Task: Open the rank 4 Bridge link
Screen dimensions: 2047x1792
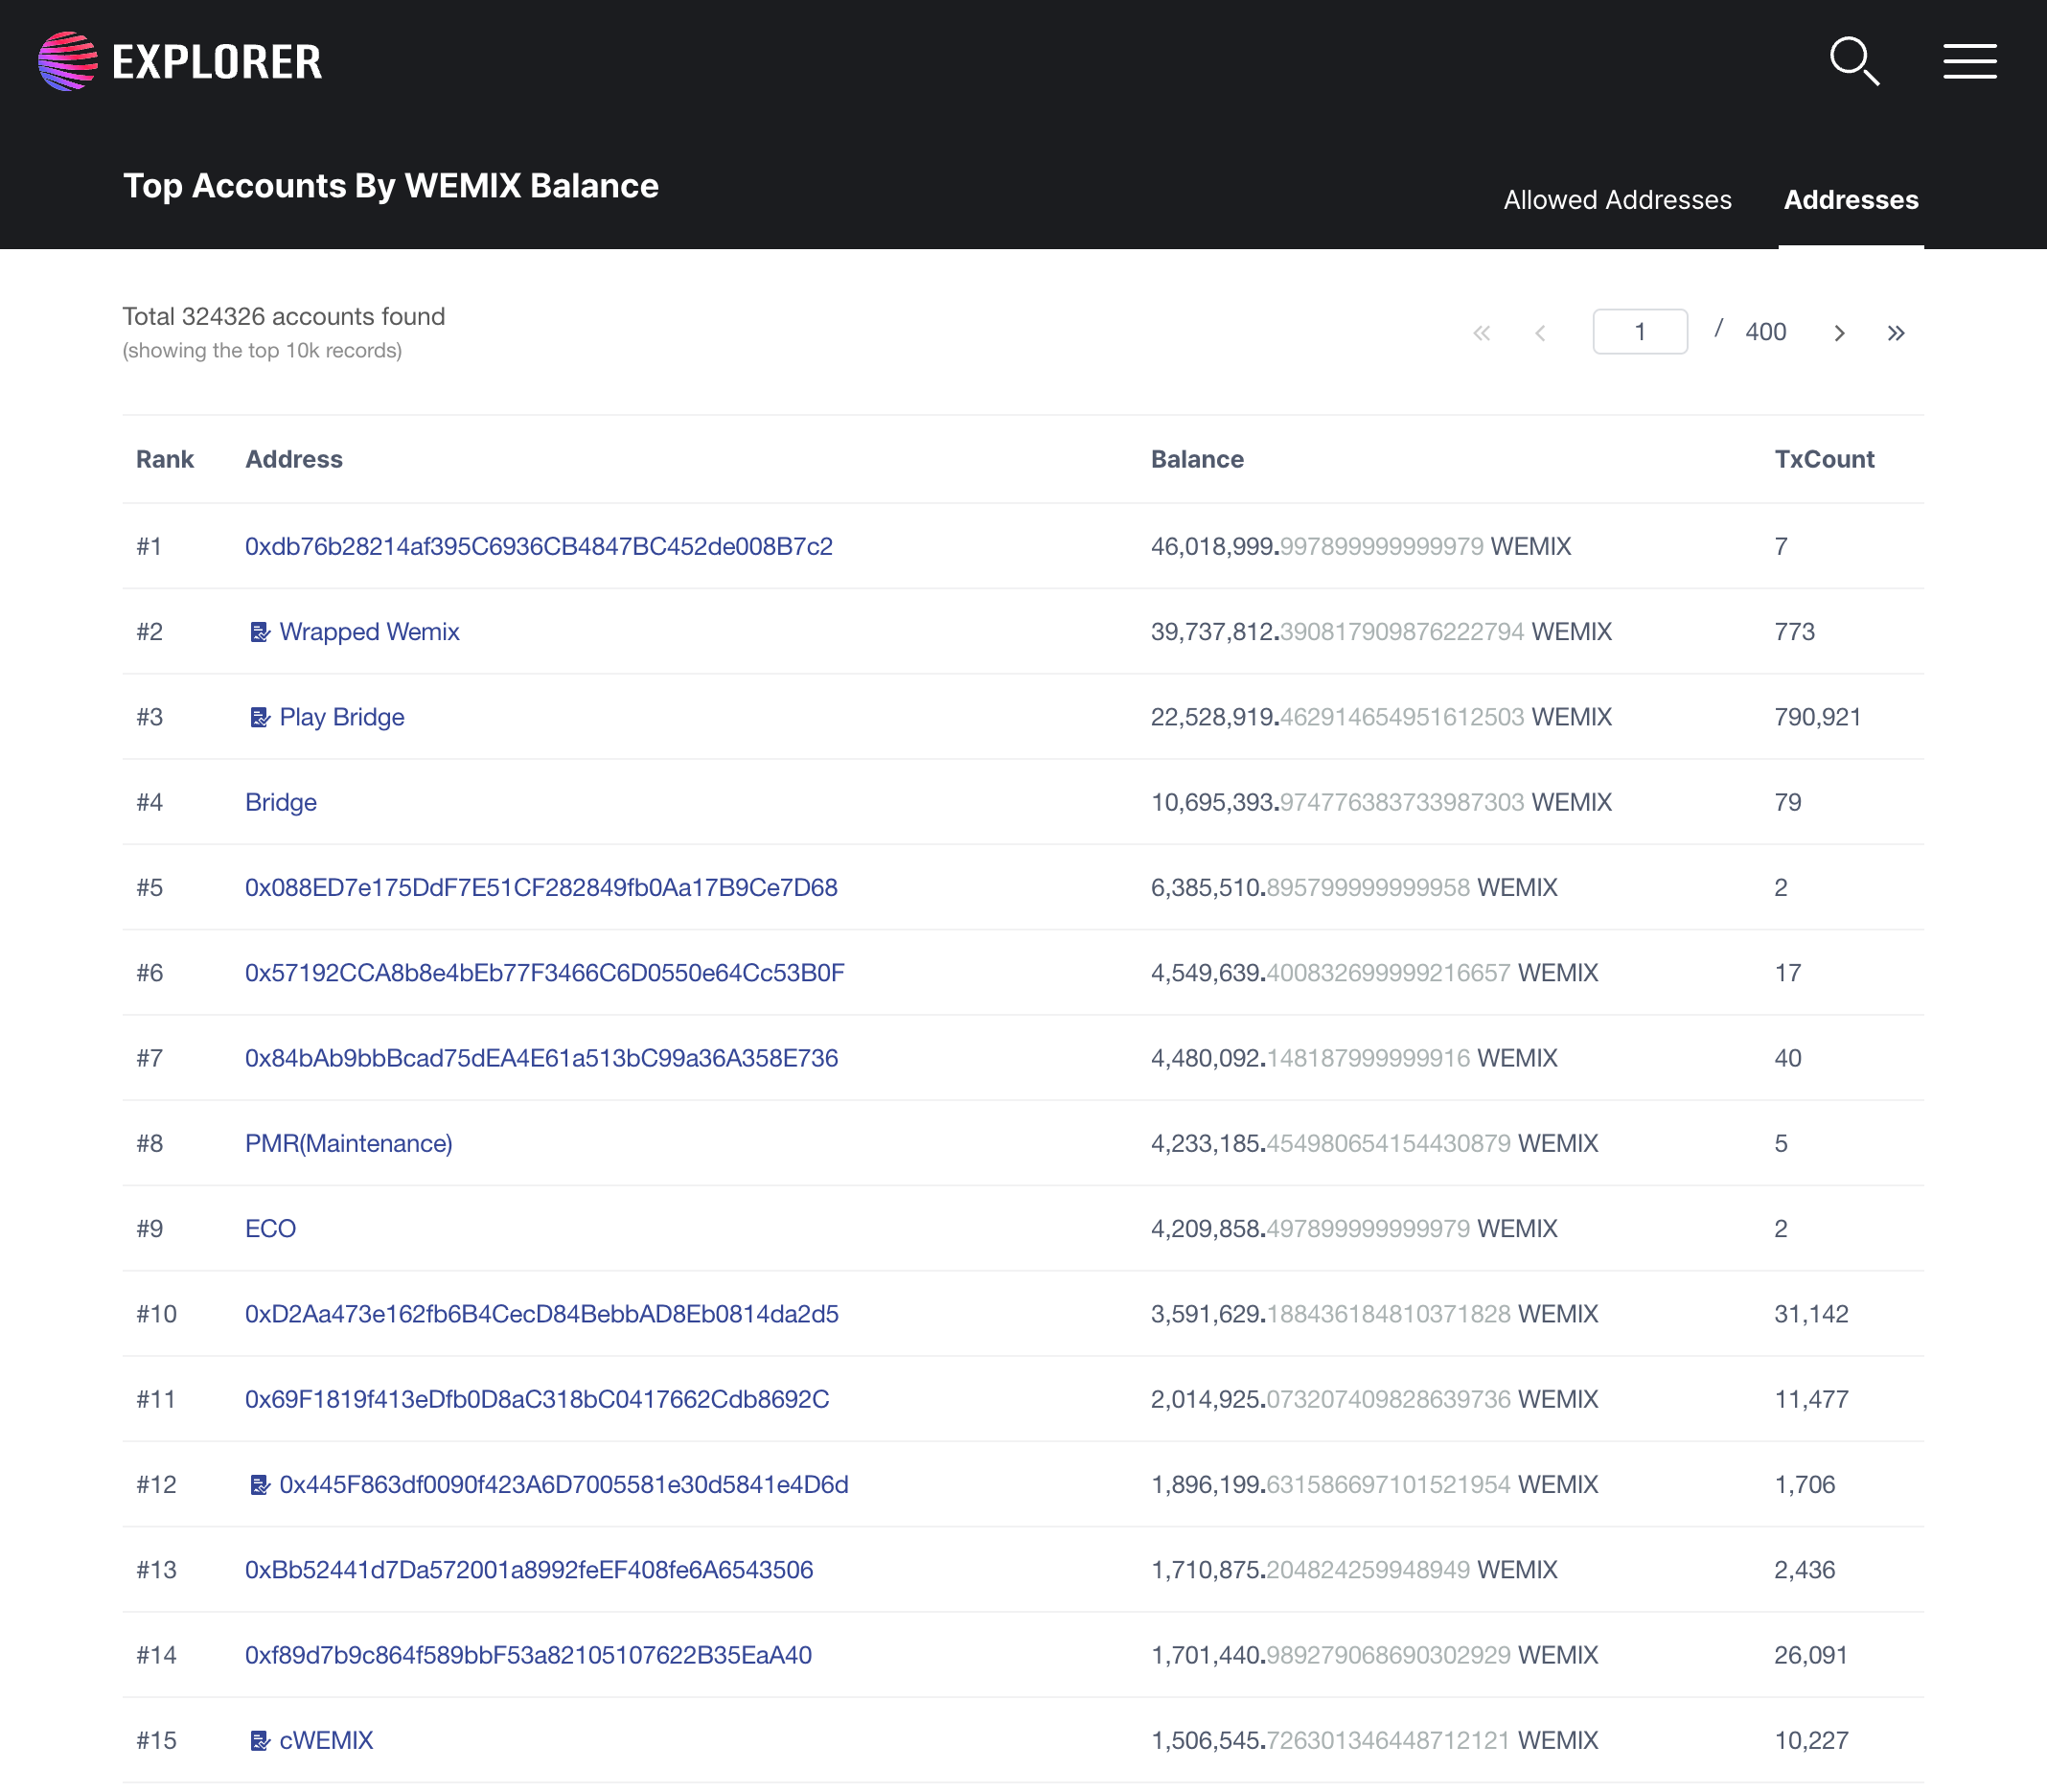Action: click(x=280, y=803)
